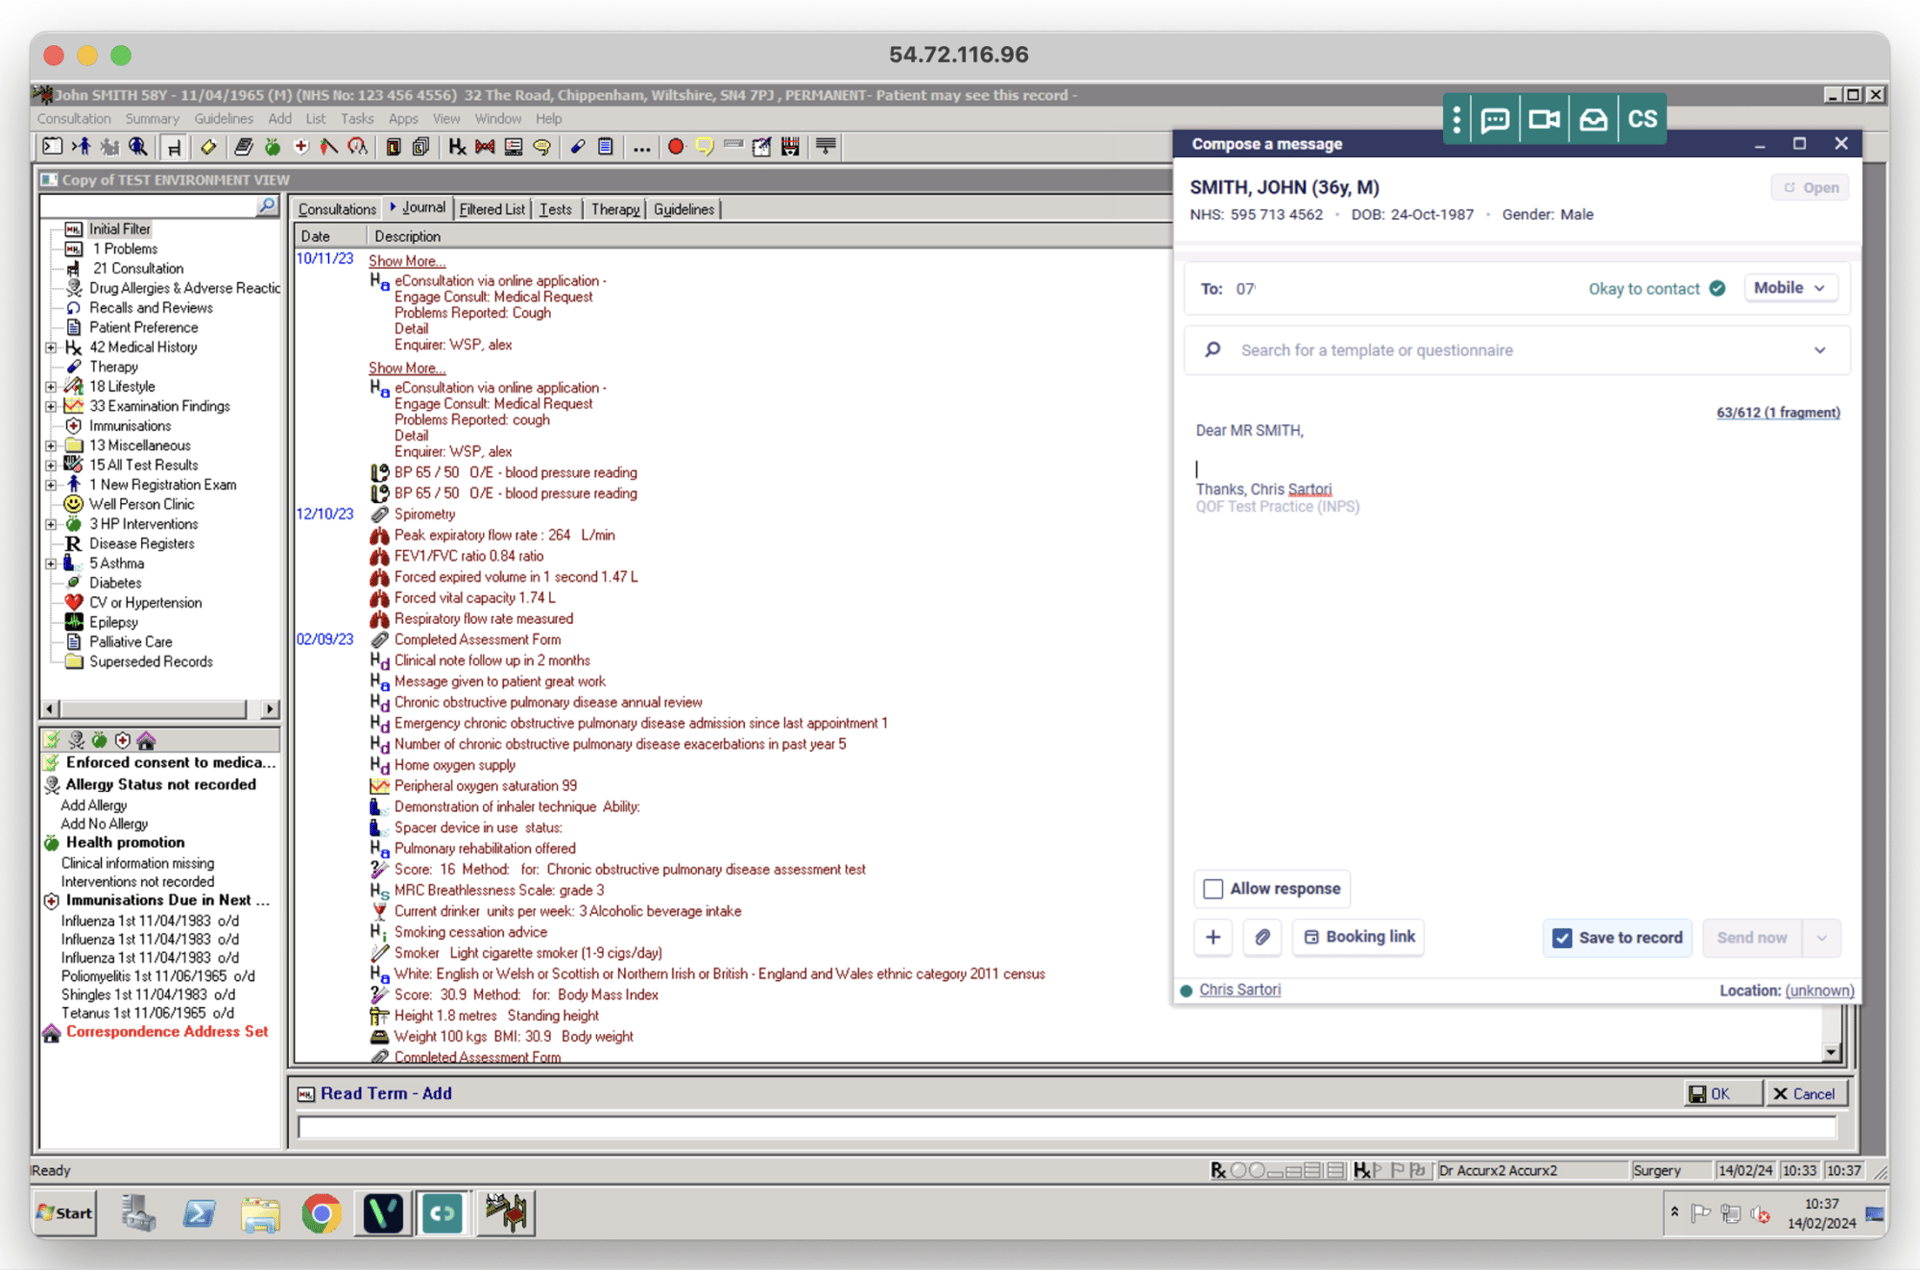This screenshot has width=1920, height=1270.
Task: Click the first Show More link
Action: coord(406,261)
